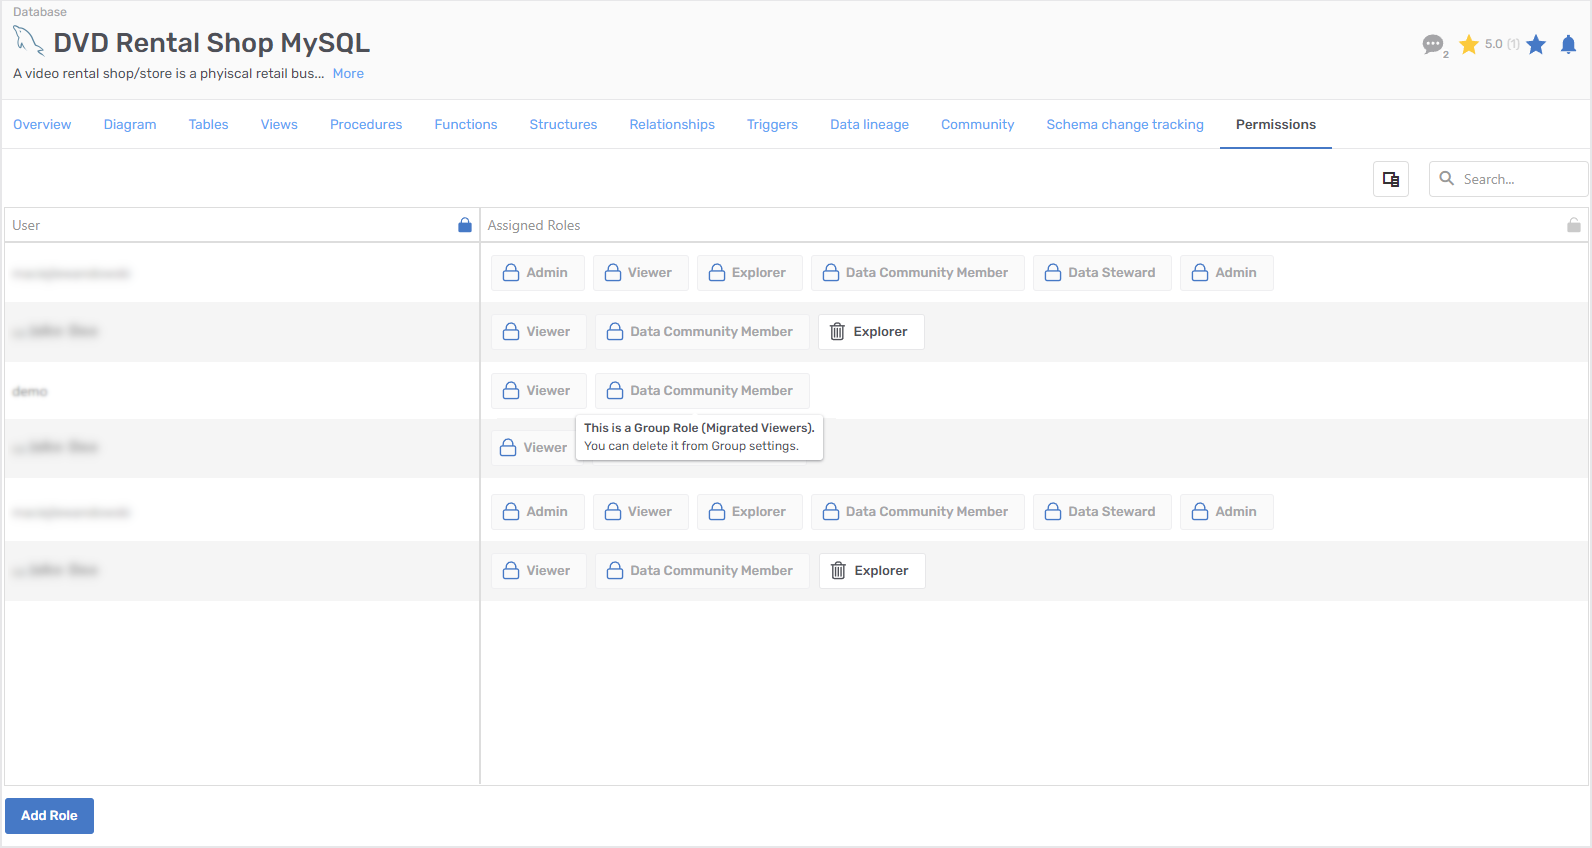Open the column layout chooser beside search
The width and height of the screenshot is (1592, 848).
pyautogui.click(x=1390, y=179)
